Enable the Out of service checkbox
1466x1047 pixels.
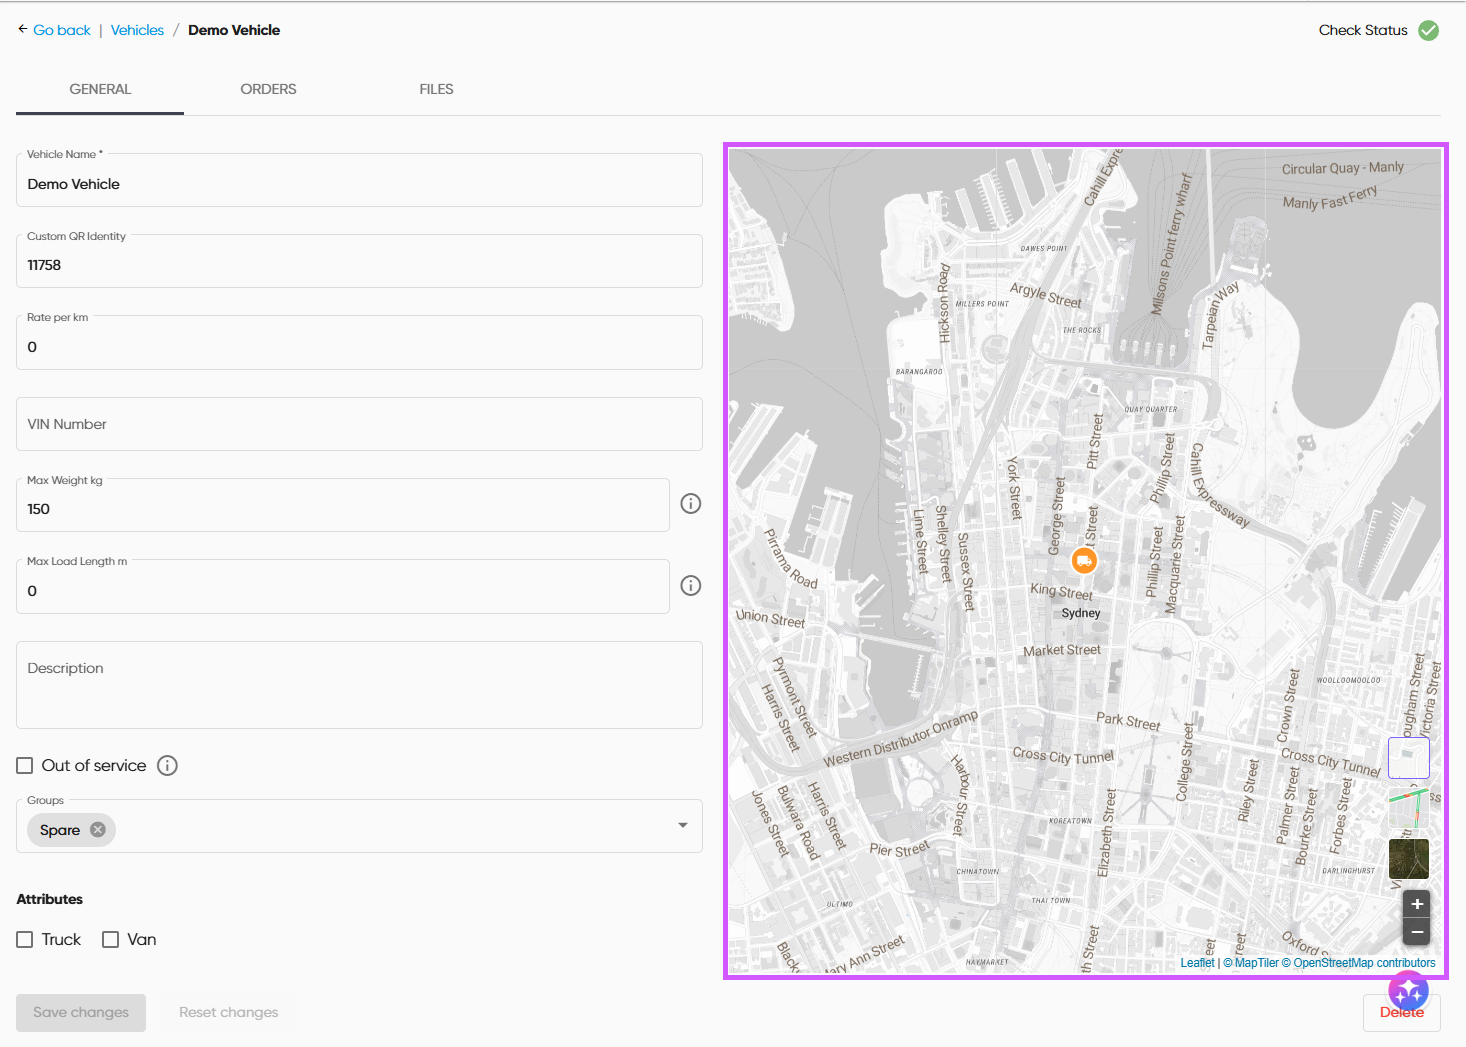[x=24, y=765]
